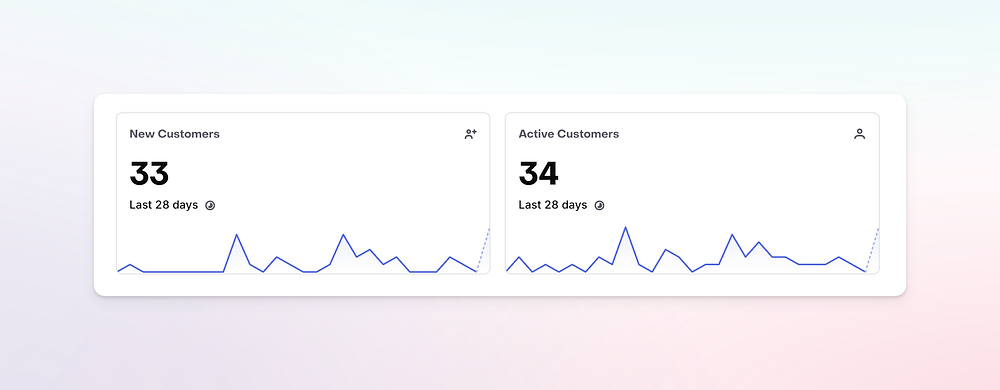Click the last solid peak before New Customers' dashed line
The height and width of the screenshot is (390, 1000).
click(450, 258)
